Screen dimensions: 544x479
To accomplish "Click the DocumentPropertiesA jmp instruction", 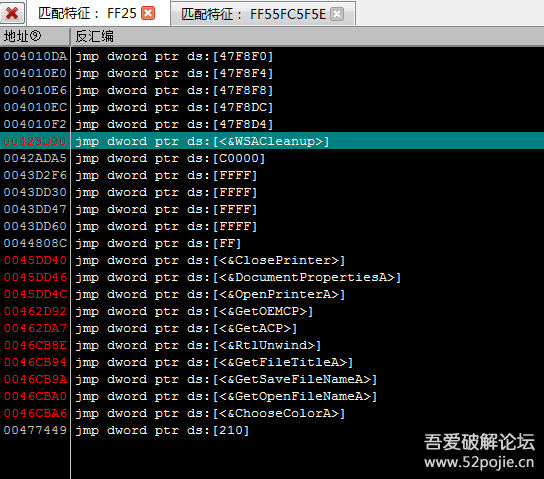I will (238, 277).
